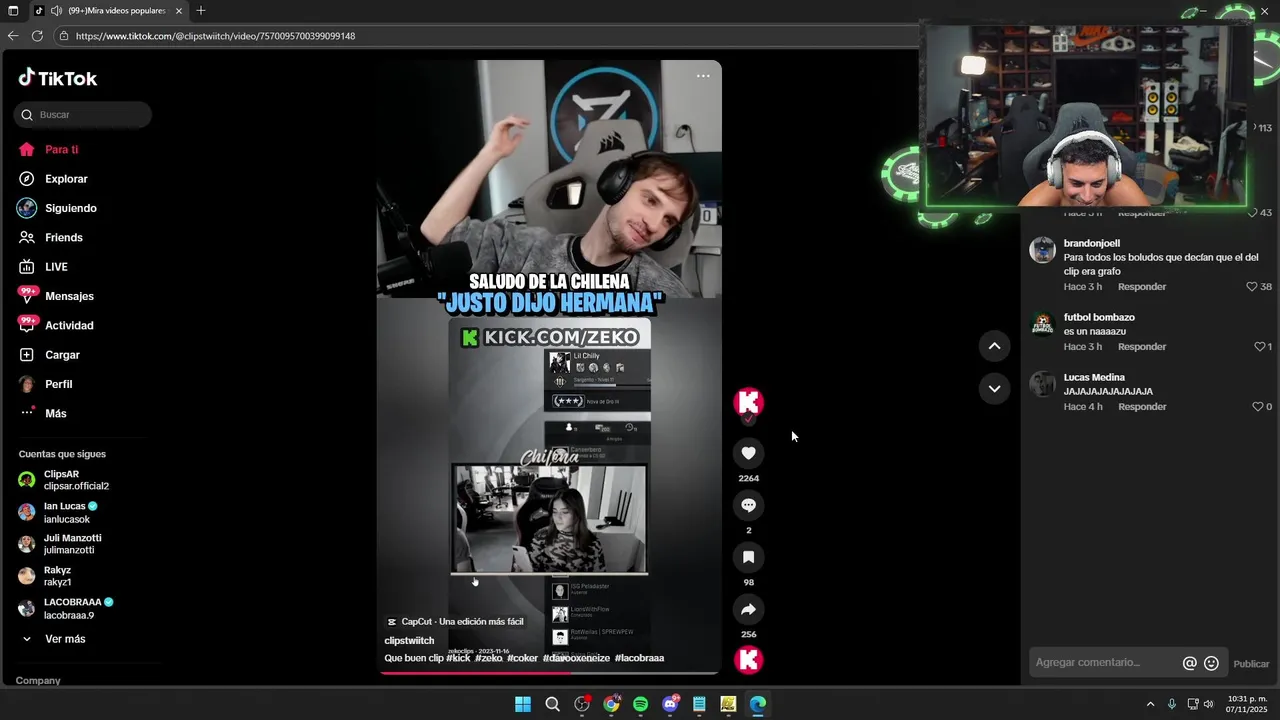Open the #kick hashtag
Image resolution: width=1280 pixels, height=720 pixels.
tap(458, 658)
